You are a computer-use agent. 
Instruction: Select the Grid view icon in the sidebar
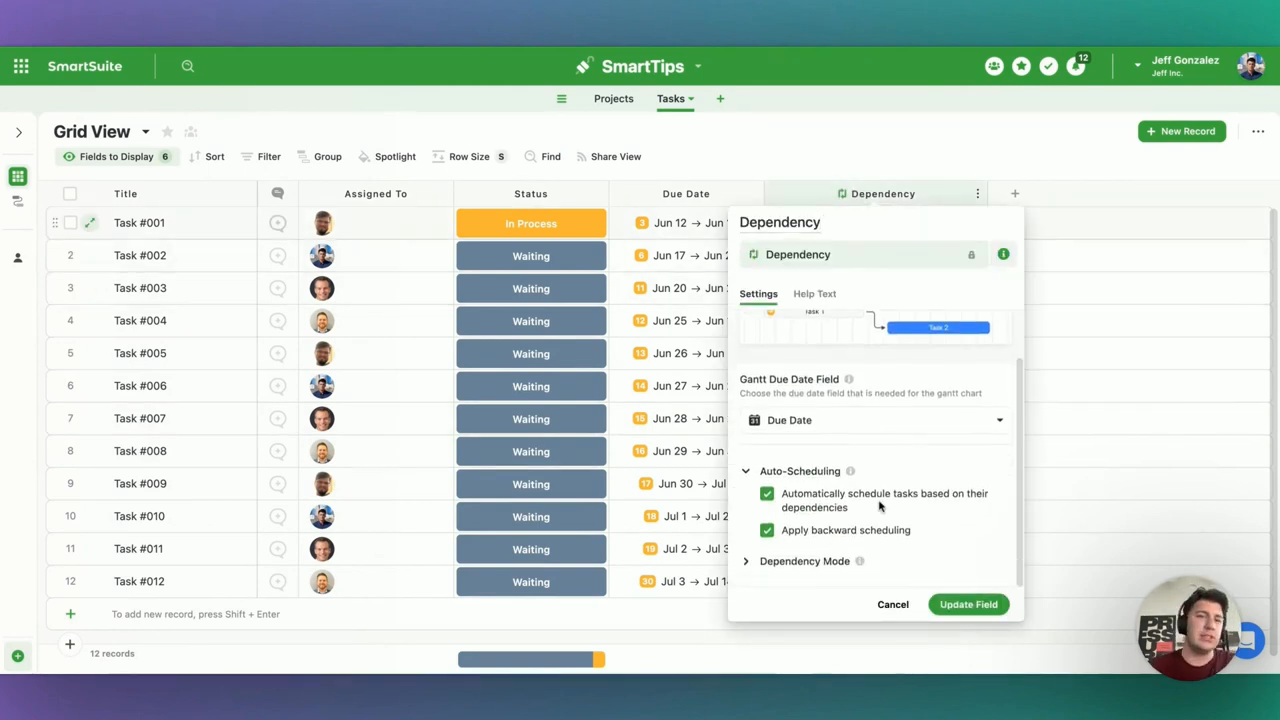[x=18, y=177]
